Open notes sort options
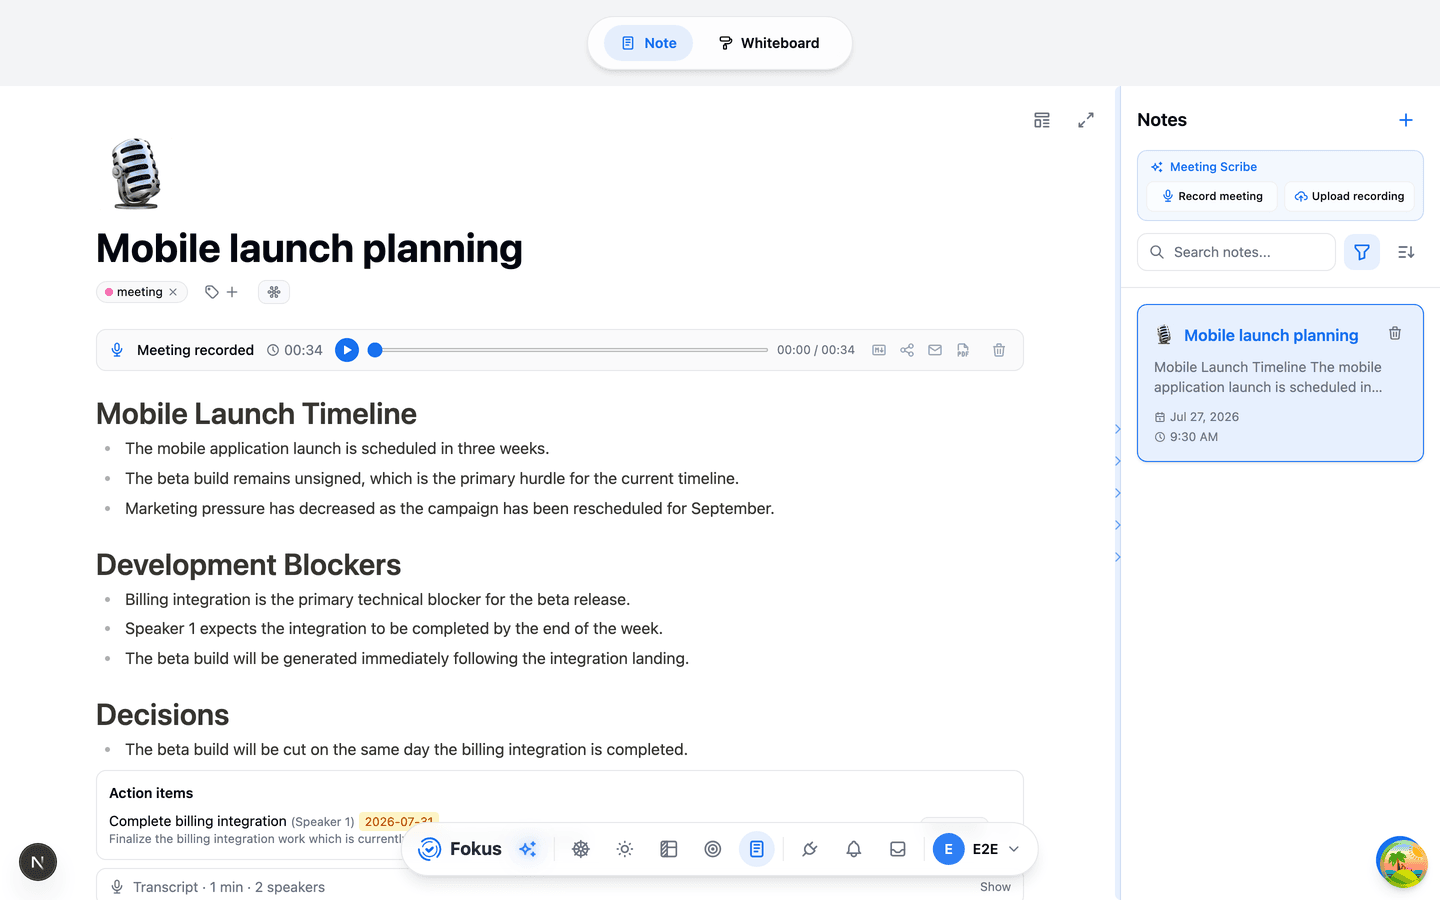Image resolution: width=1440 pixels, height=900 pixels. (1406, 252)
